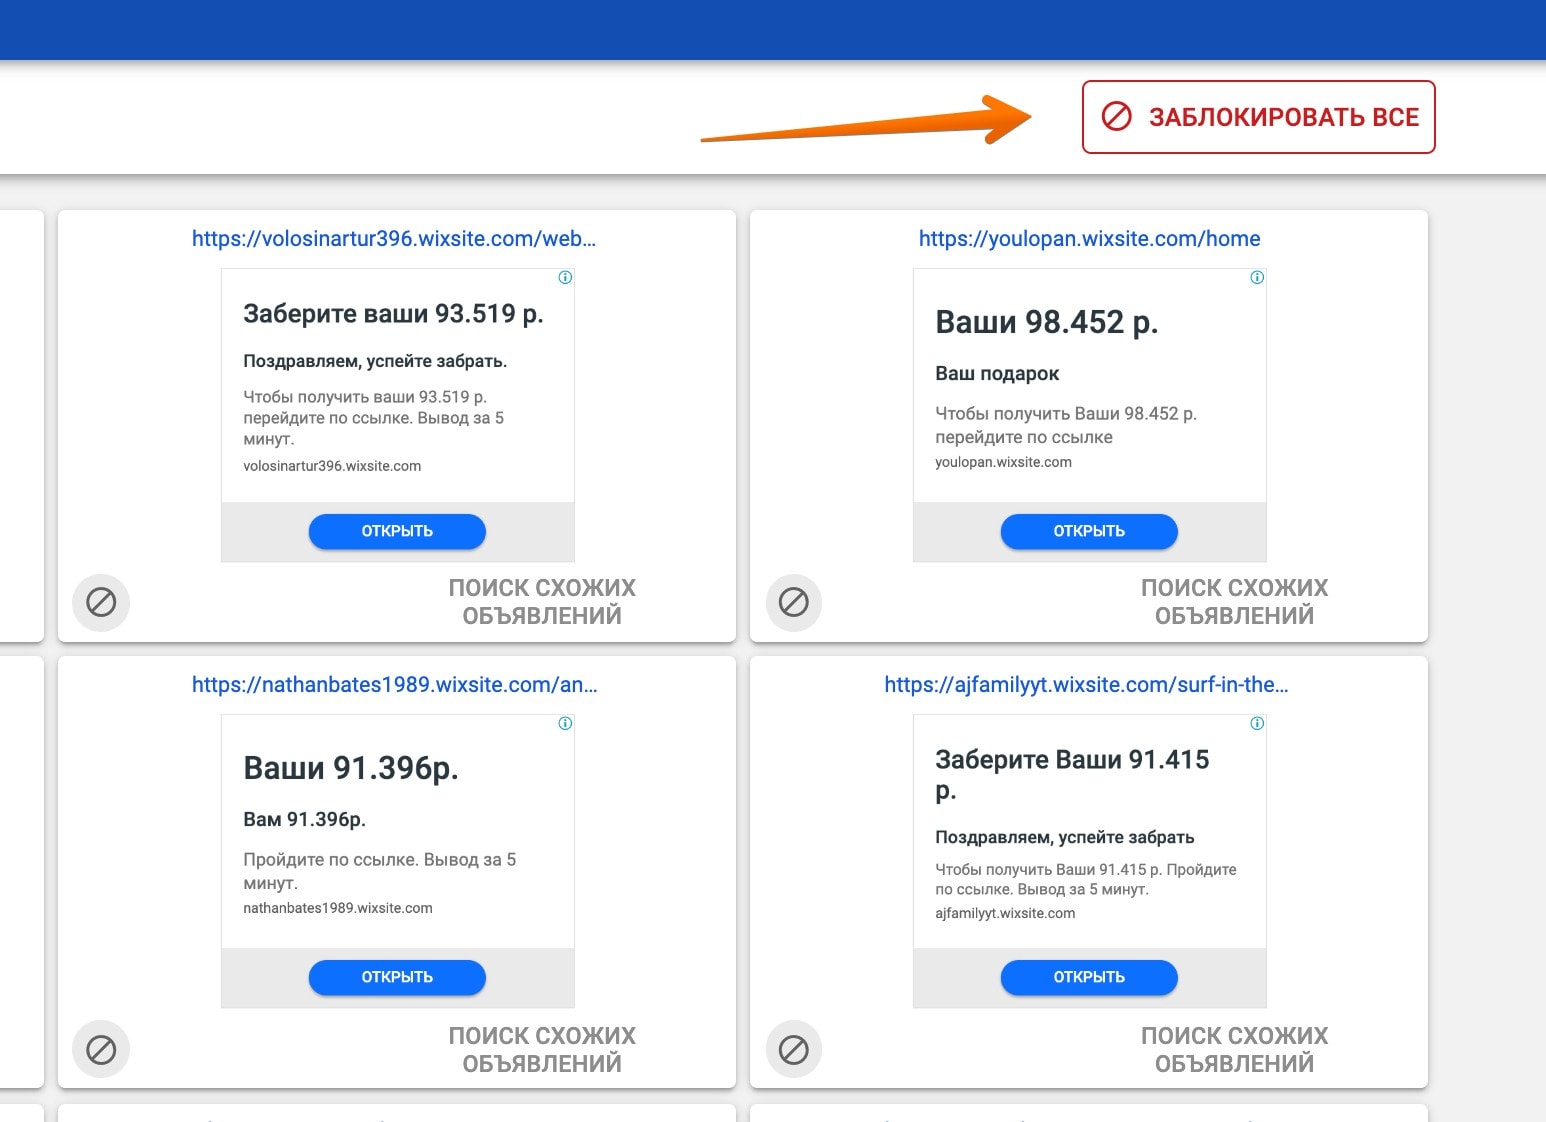Open the youlopan.wixsite.com/home link
The height and width of the screenshot is (1122, 1546).
click(1089, 239)
